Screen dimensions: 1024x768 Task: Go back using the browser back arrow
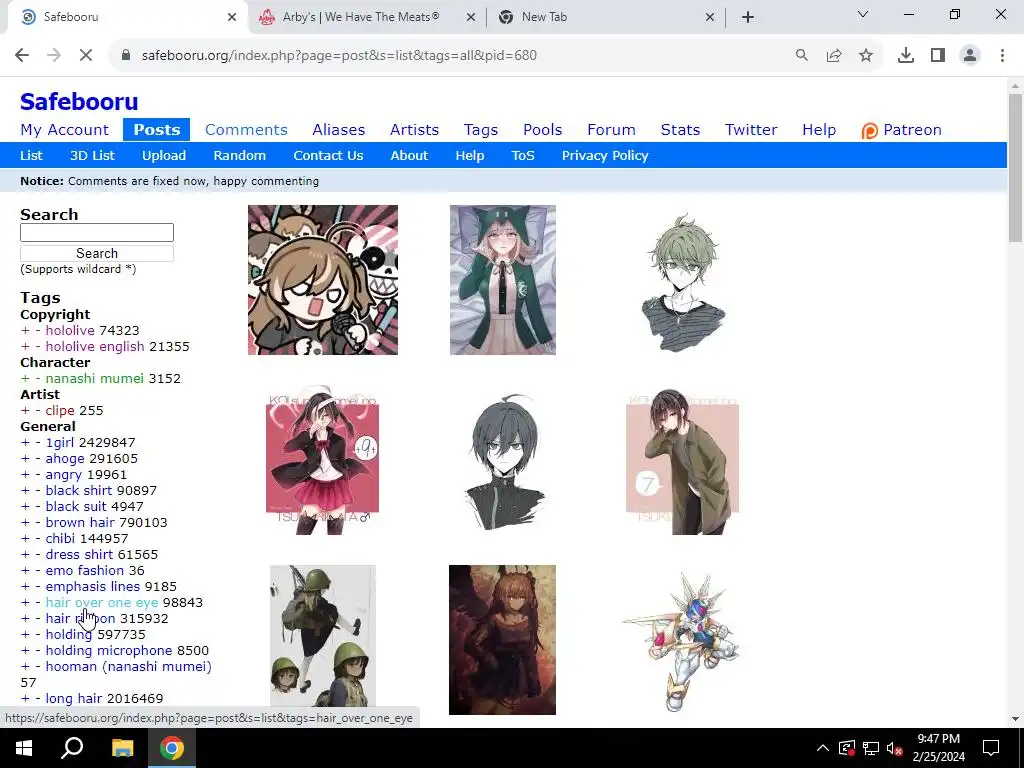(22, 56)
